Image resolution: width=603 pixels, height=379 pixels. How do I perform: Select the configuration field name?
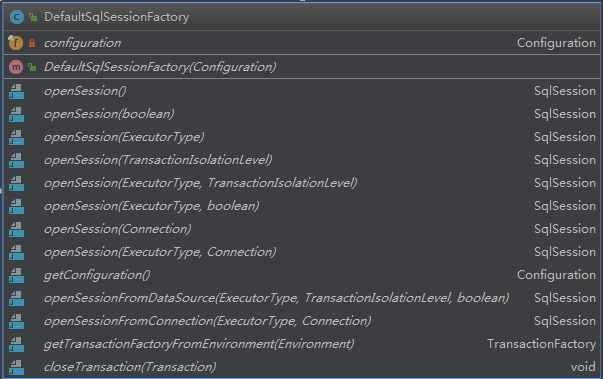click(x=82, y=43)
